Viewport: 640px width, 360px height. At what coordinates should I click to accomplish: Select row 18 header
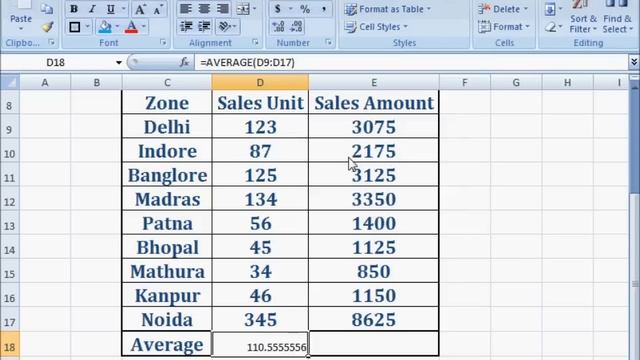tap(9, 345)
